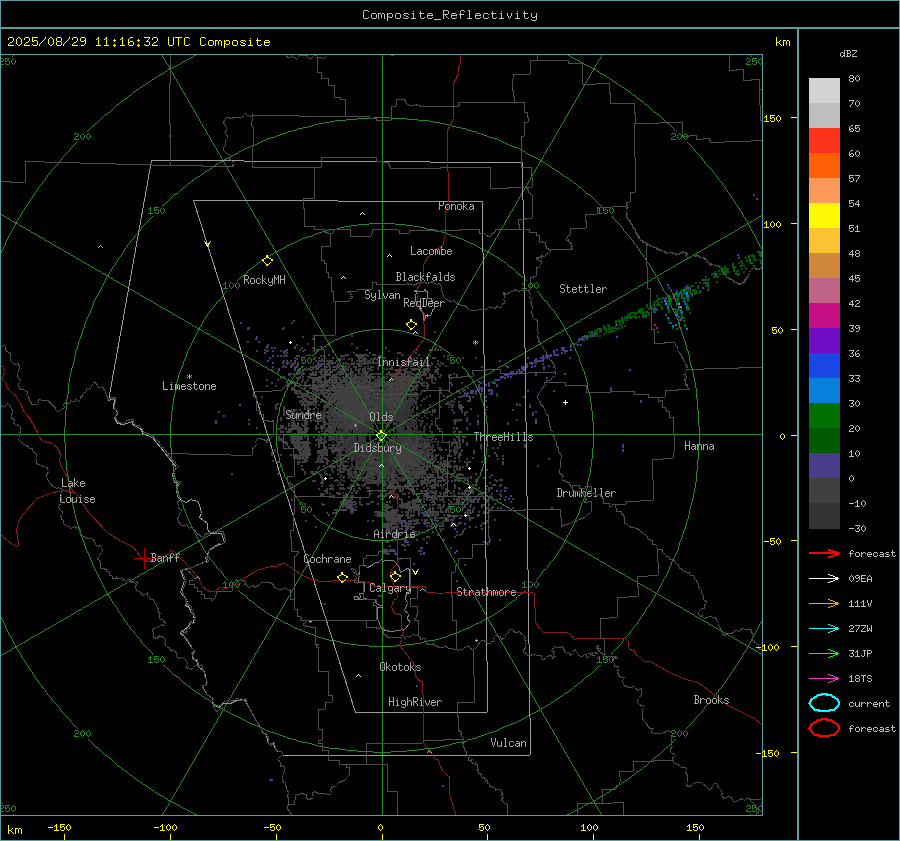
Task: Click the dBZ legend heading
Action: [848, 54]
